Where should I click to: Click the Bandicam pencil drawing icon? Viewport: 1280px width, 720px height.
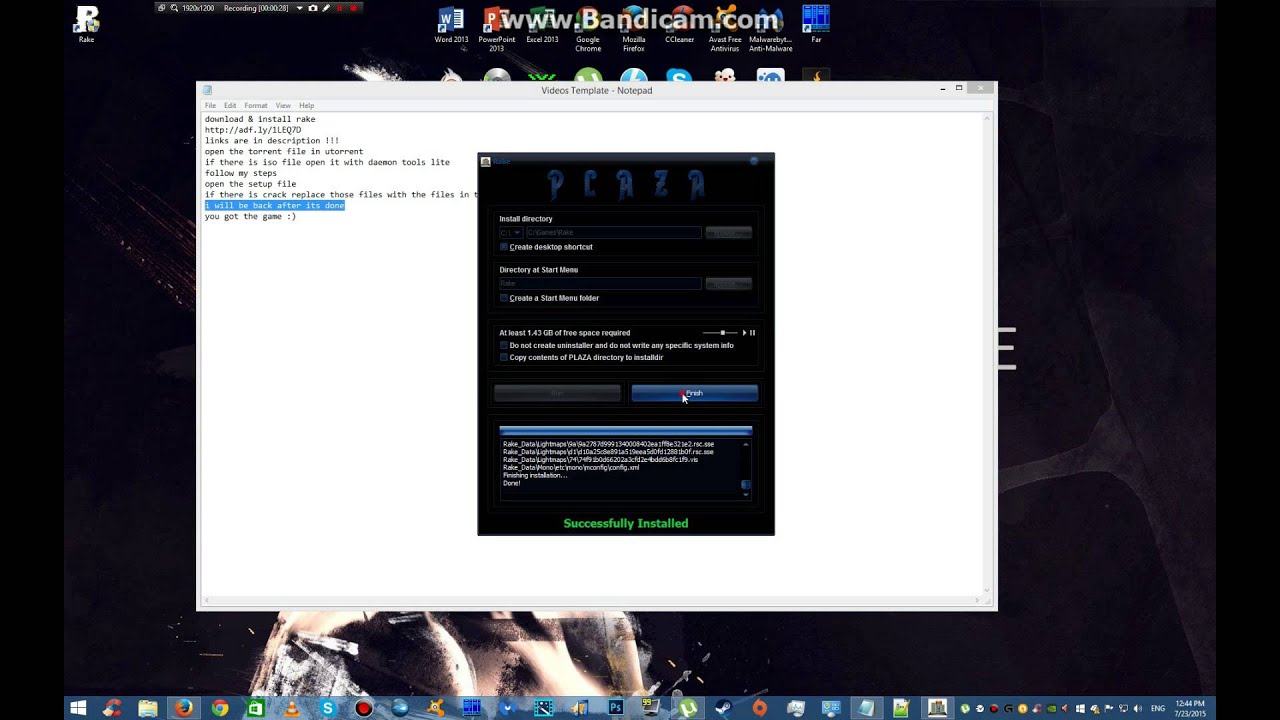[x=326, y=8]
